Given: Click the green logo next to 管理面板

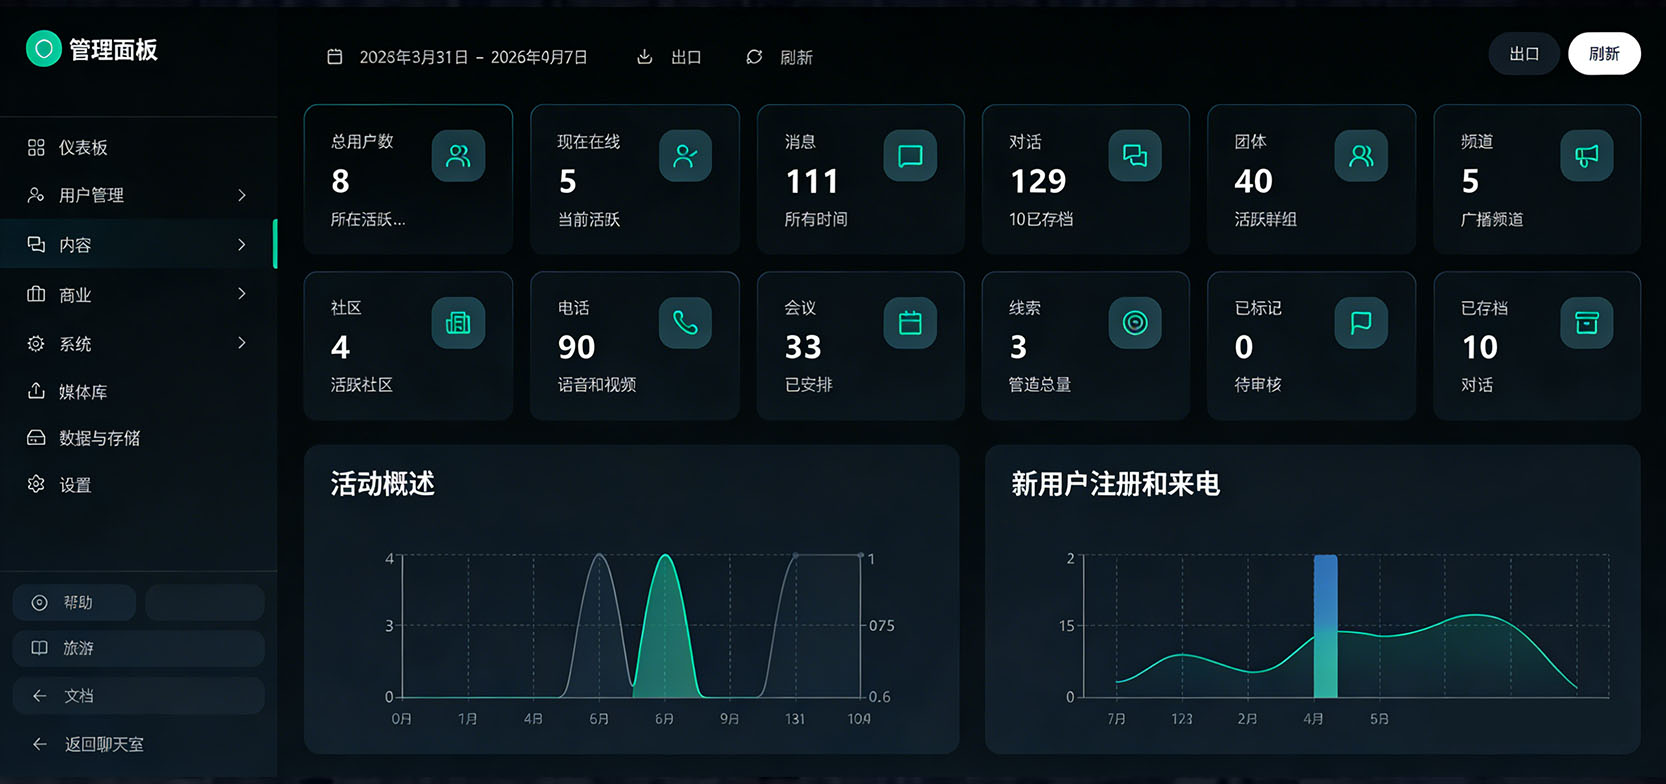Looking at the screenshot, I should (43, 49).
